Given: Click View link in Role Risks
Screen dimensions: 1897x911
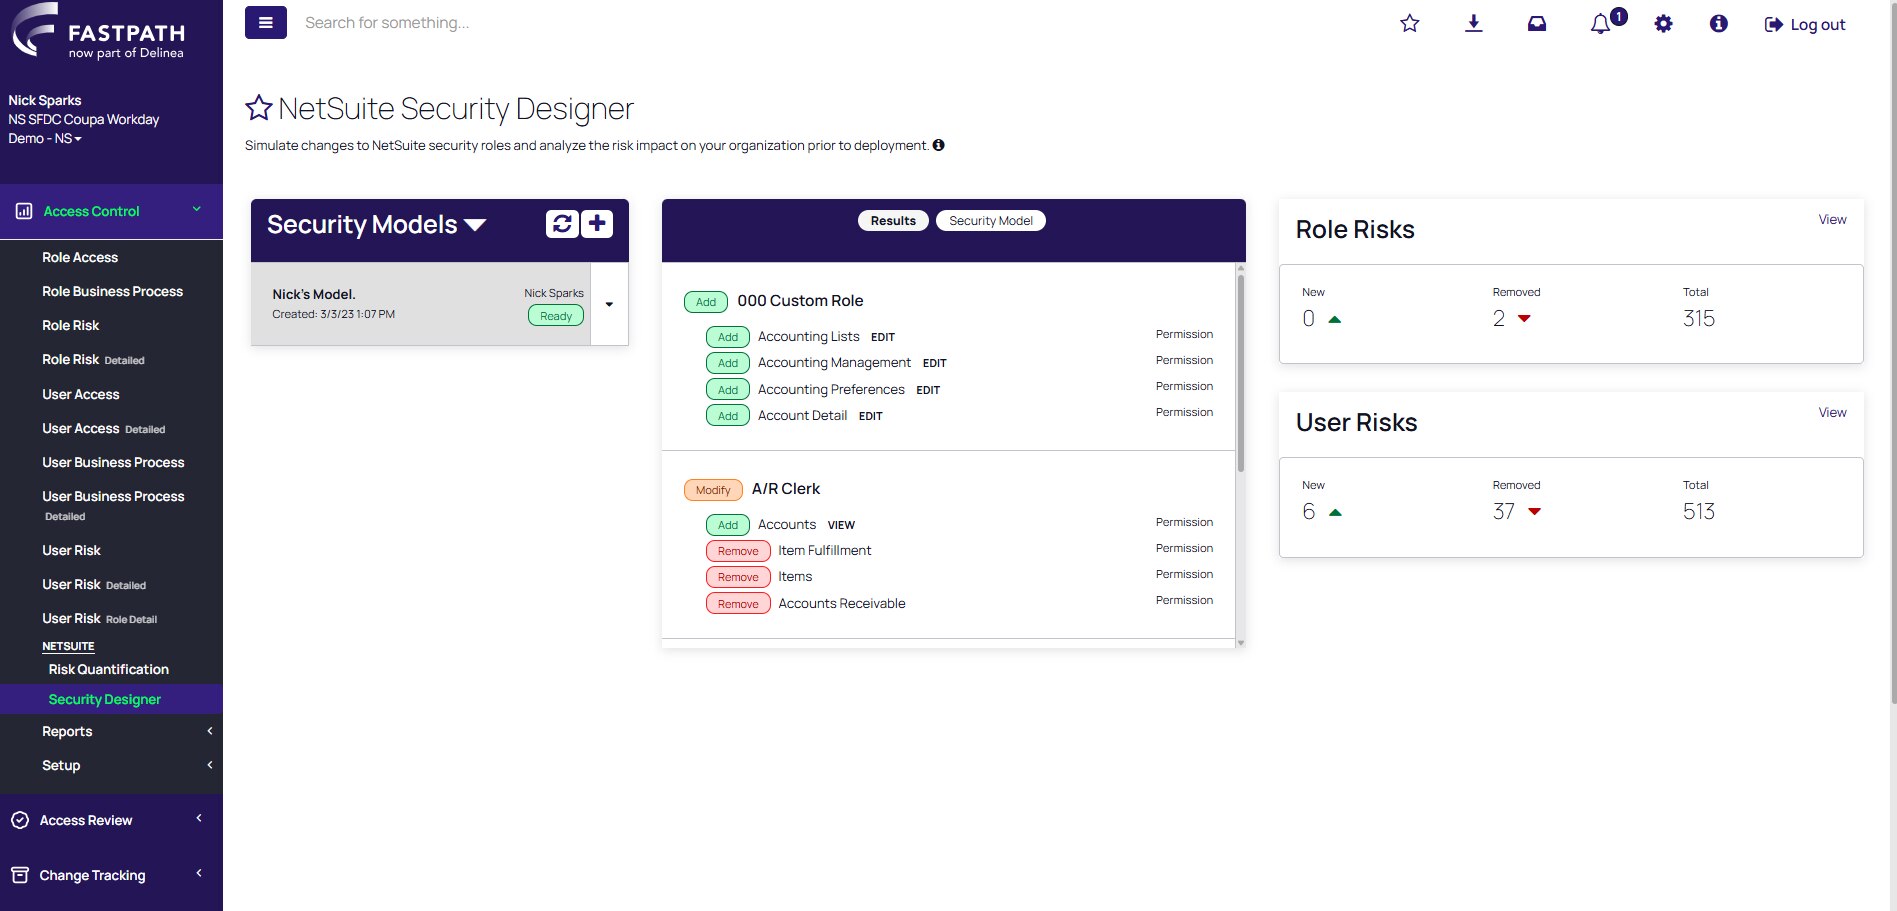Looking at the screenshot, I should [1832, 219].
